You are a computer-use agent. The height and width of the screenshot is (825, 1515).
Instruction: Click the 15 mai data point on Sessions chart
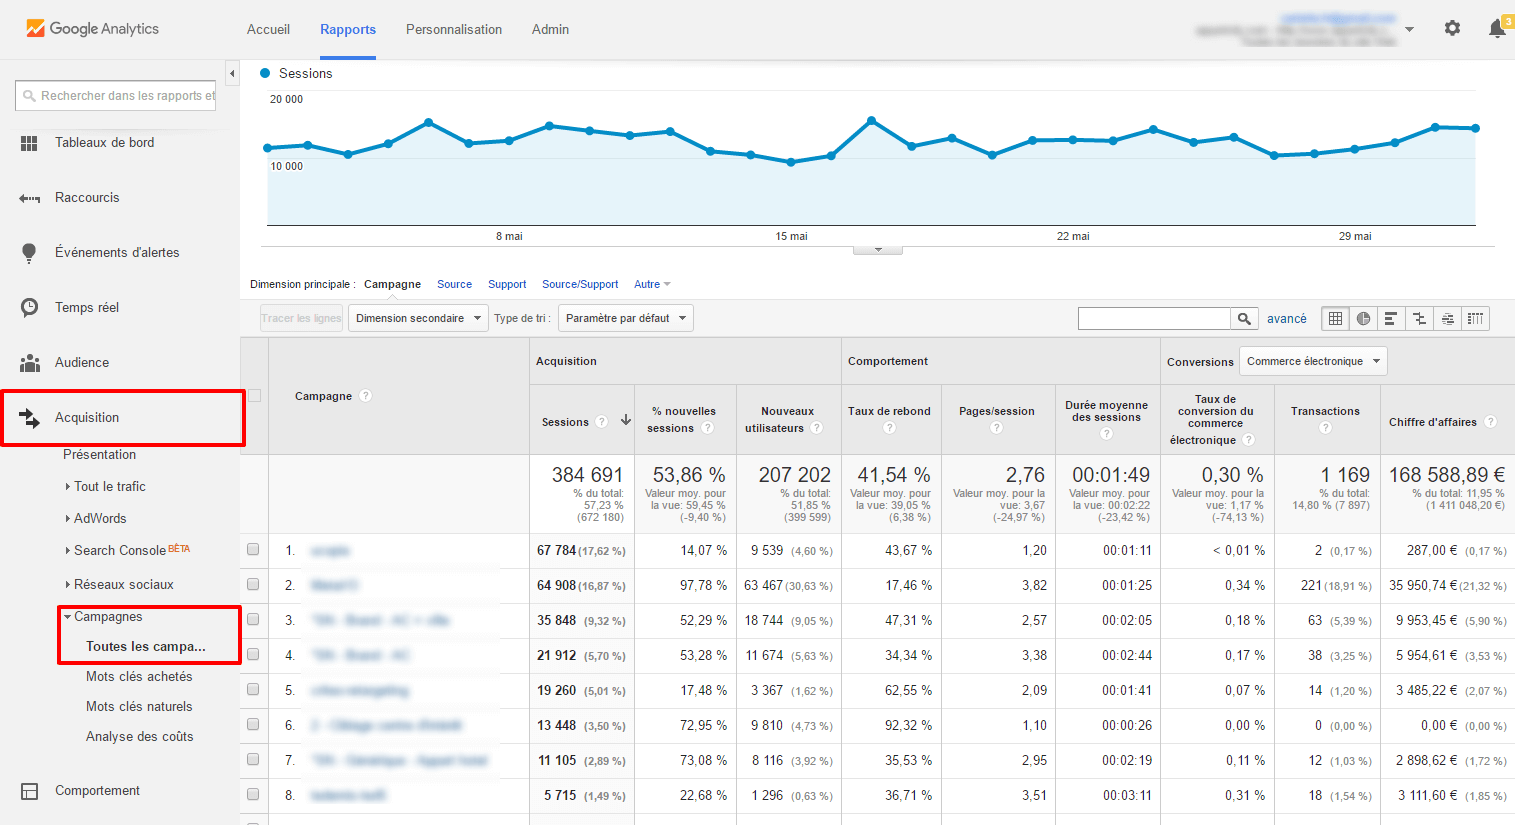791,162
